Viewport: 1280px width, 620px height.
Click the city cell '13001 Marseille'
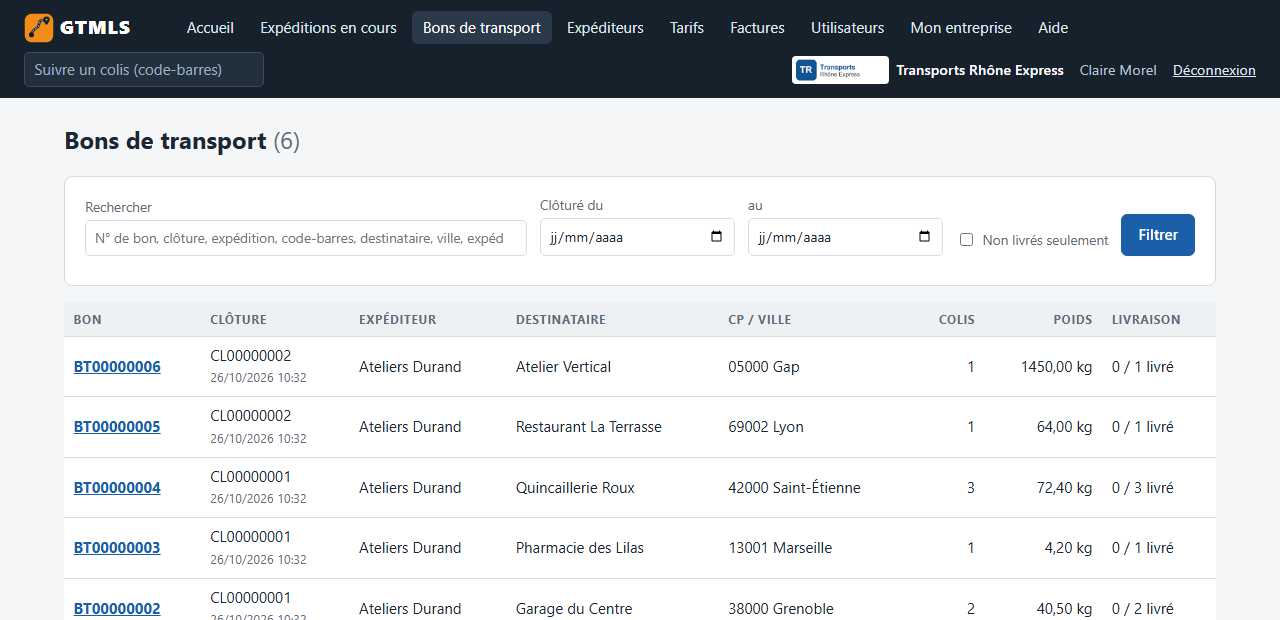tap(780, 548)
